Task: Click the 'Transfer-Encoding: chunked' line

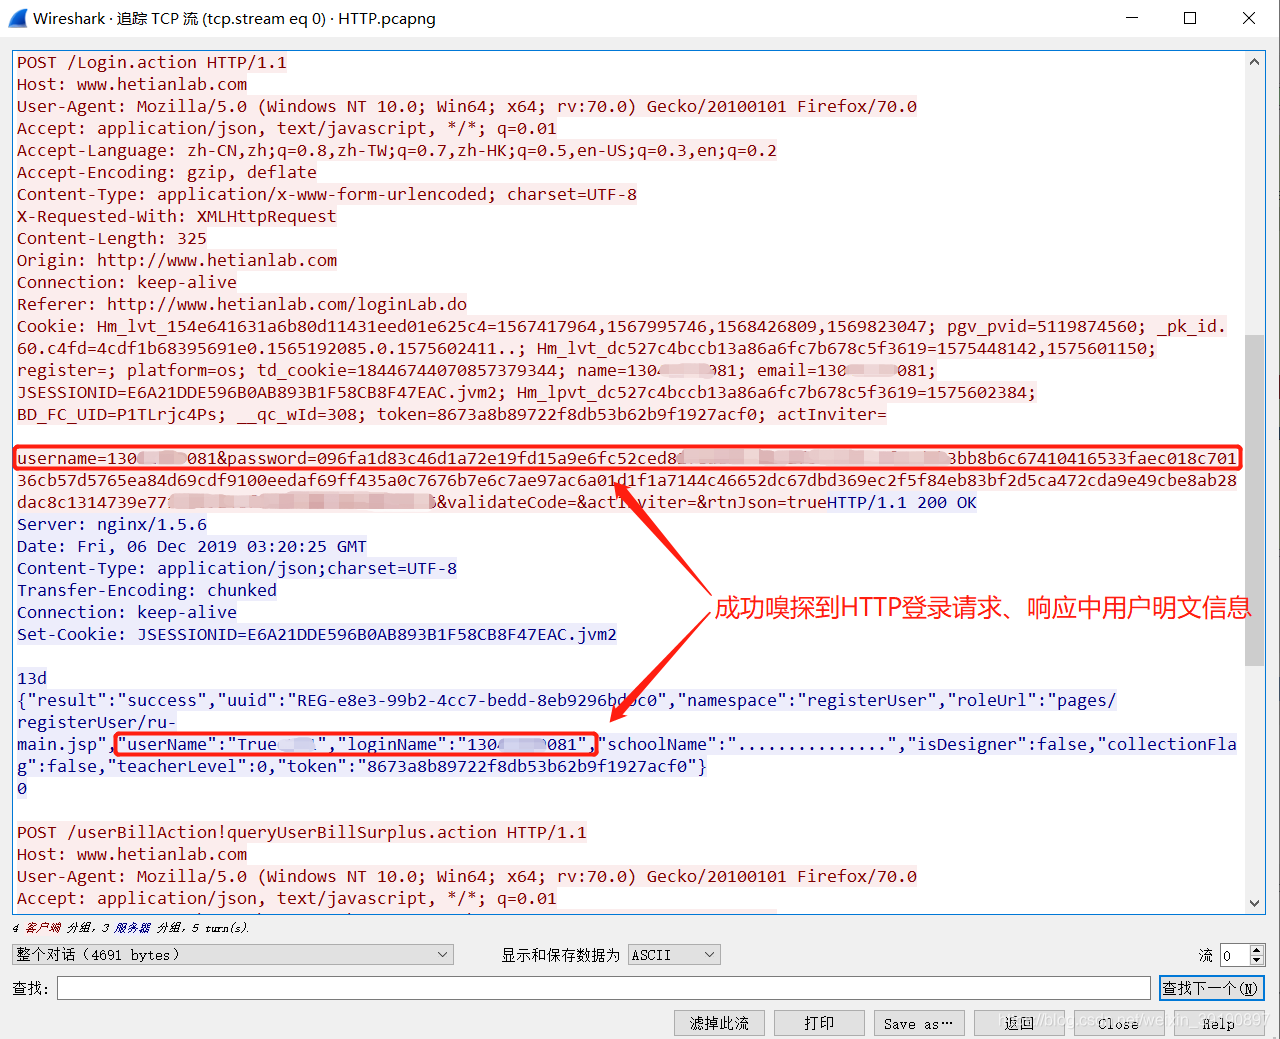Action: click(x=147, y=590)
